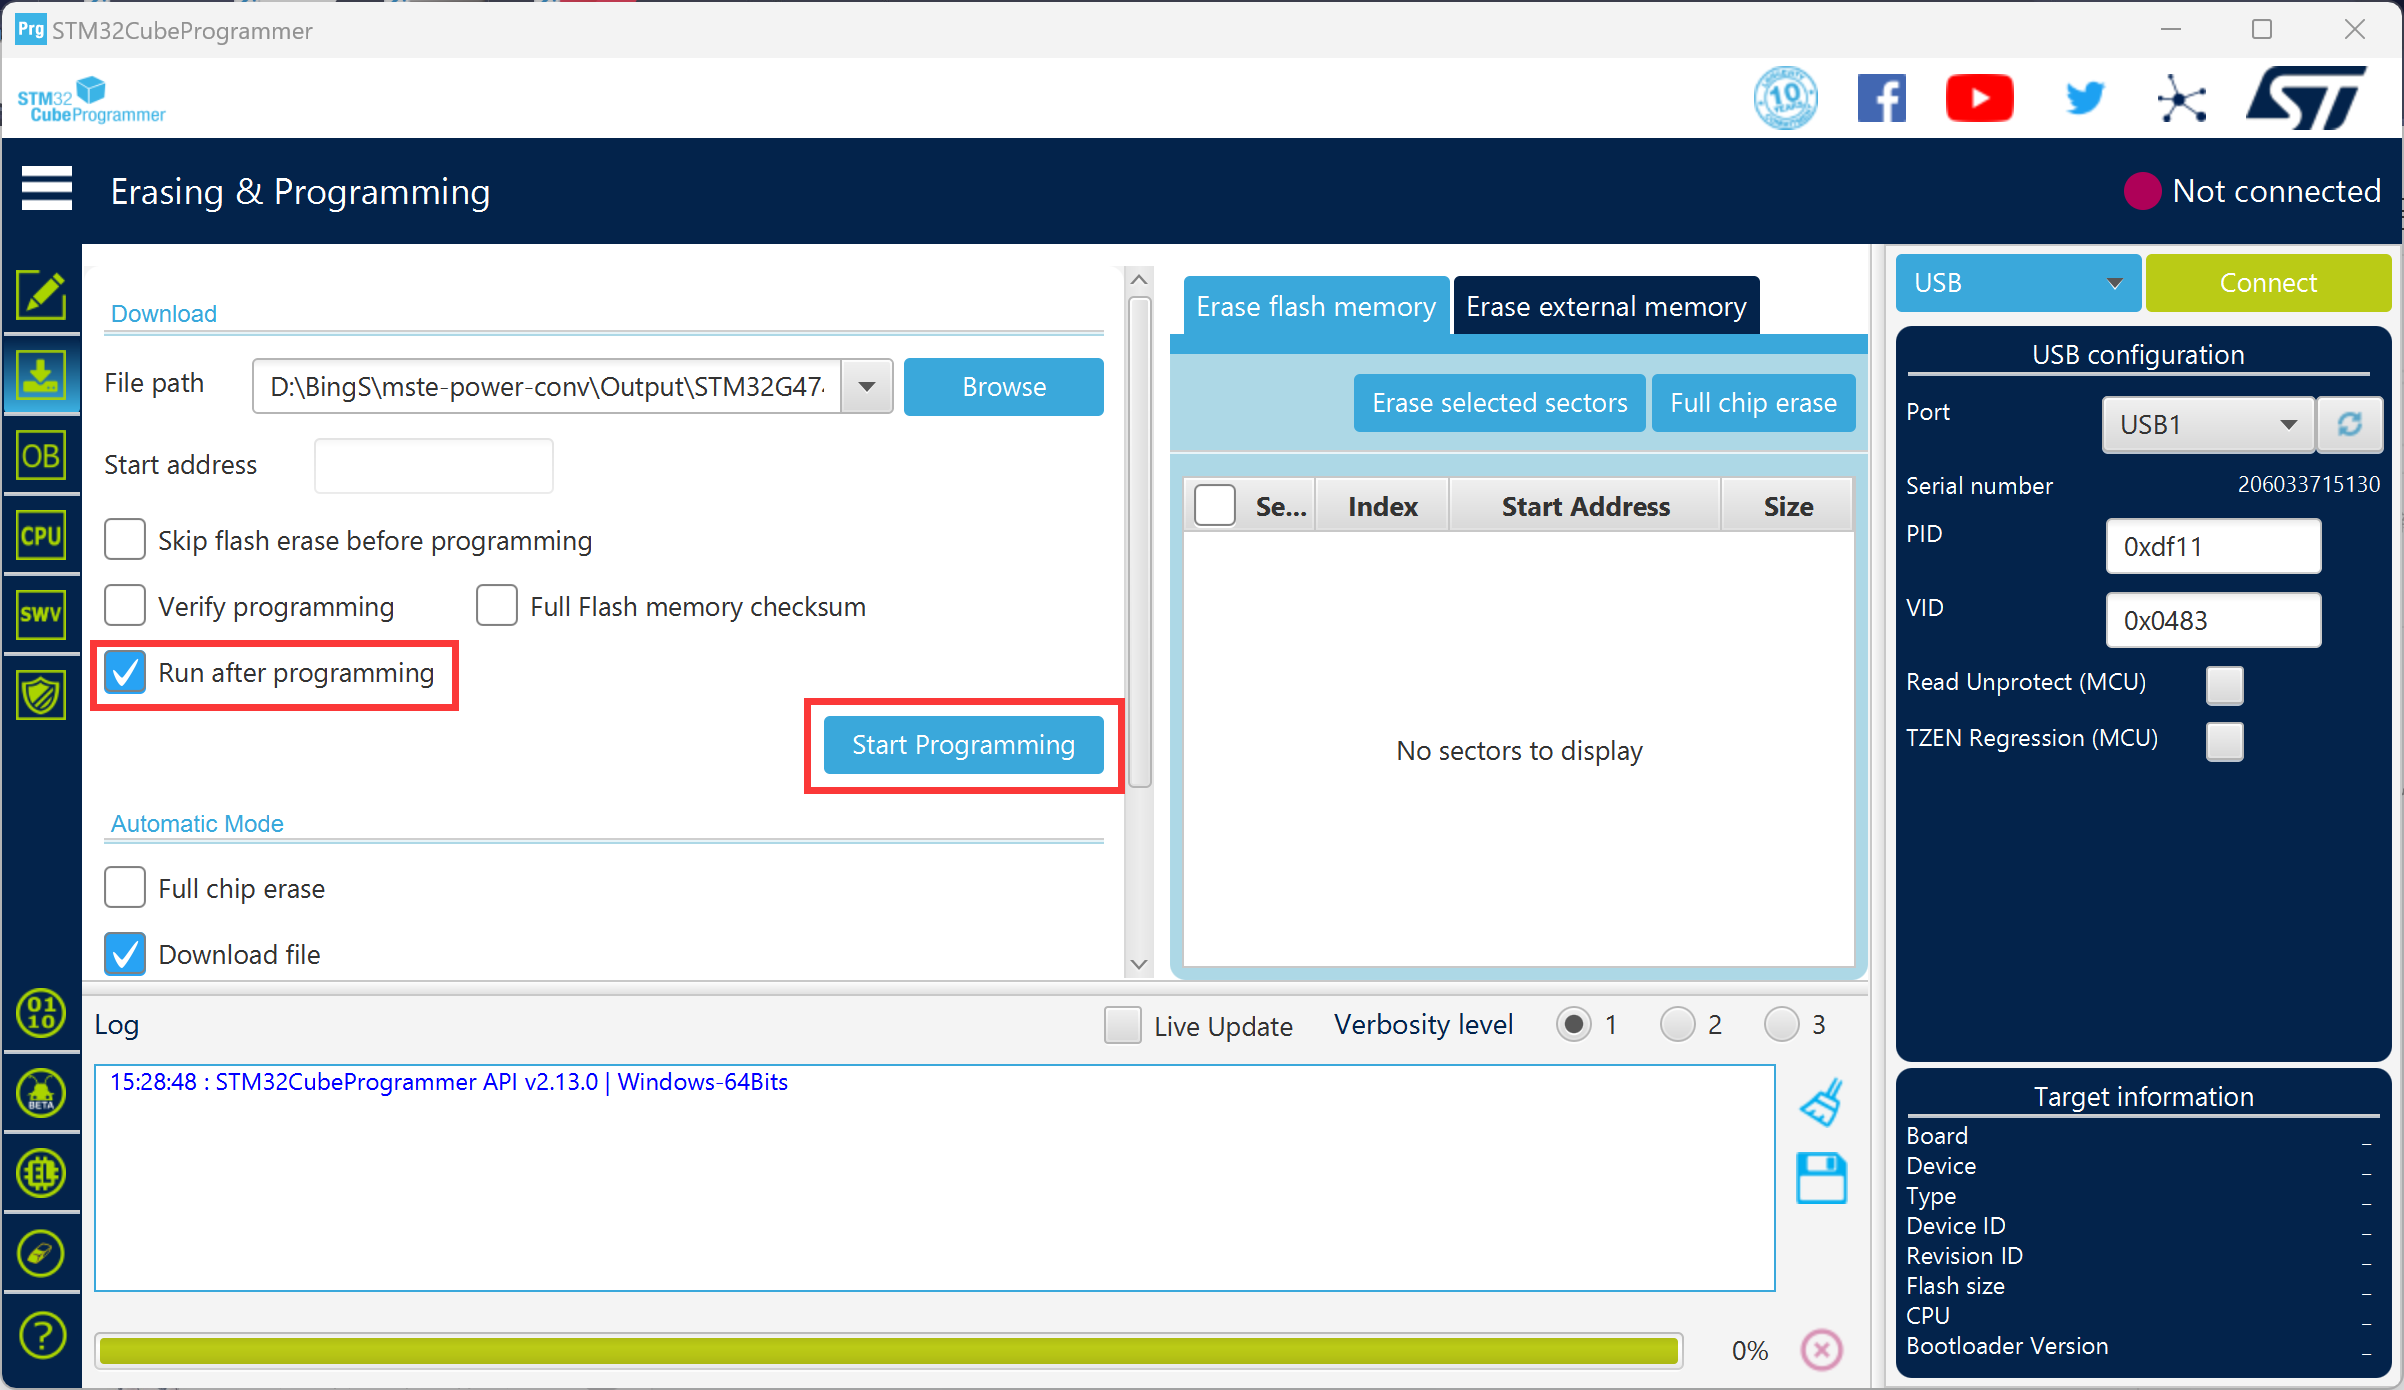The image size is (2404, 1390).
Task: Clear the log with broom icon
Action: [1821, 1102]
